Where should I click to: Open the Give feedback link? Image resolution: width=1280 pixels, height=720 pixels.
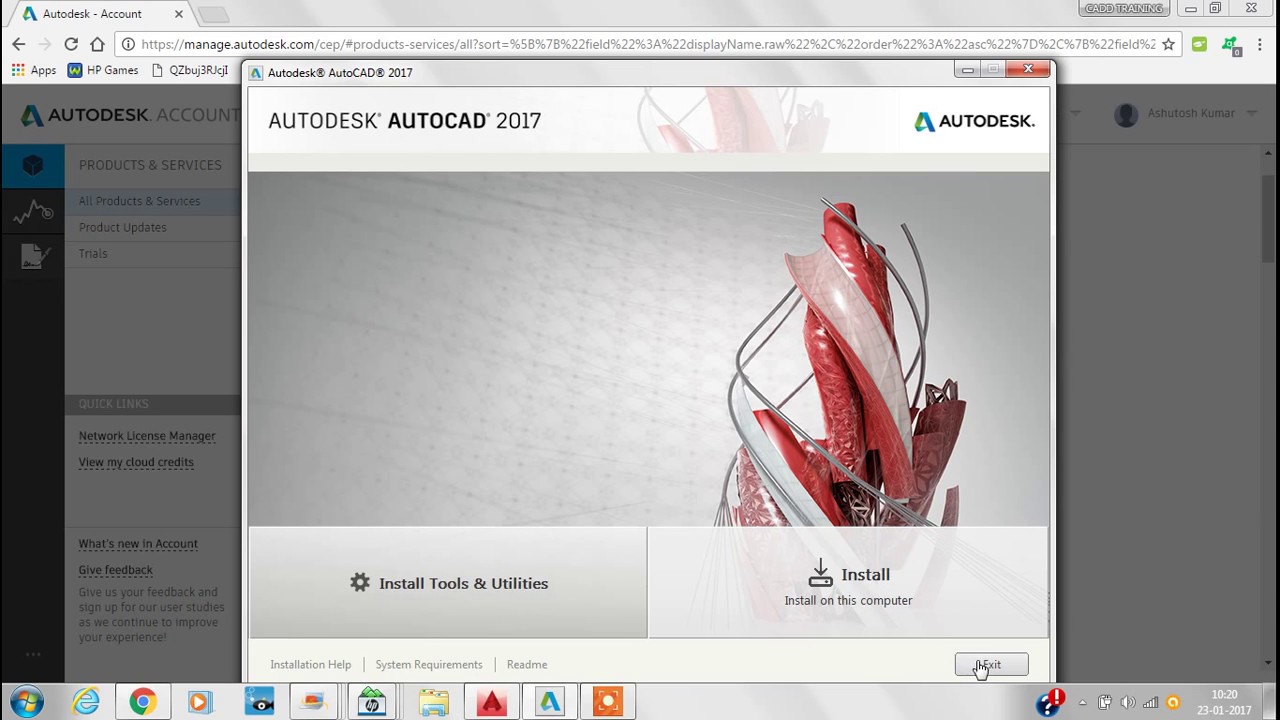pos(116,570)
